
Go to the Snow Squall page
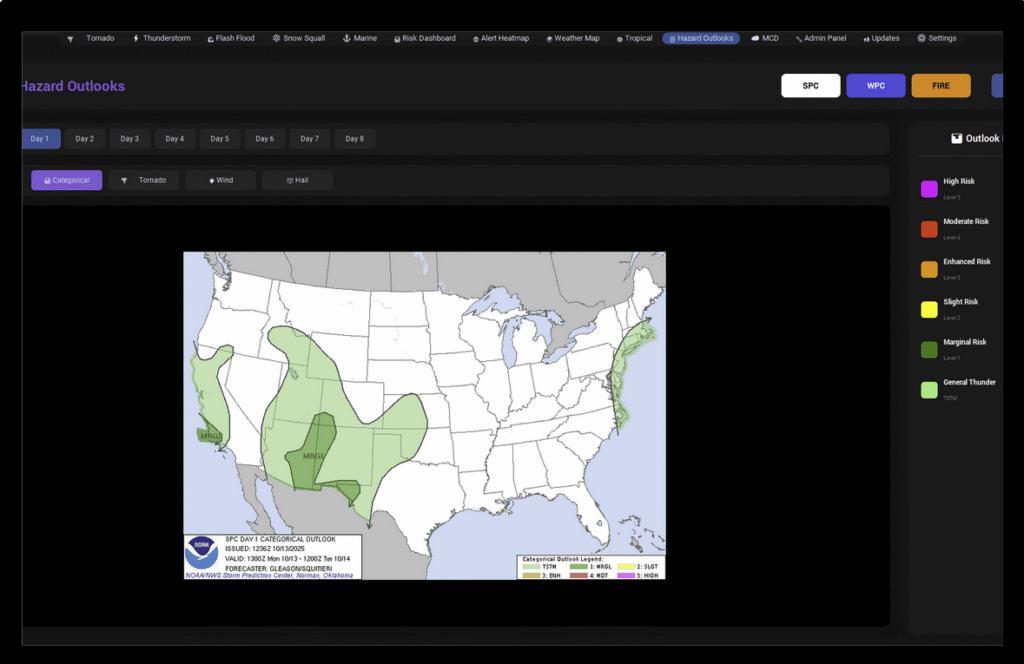pyautogui.click(x=299, y=39)
